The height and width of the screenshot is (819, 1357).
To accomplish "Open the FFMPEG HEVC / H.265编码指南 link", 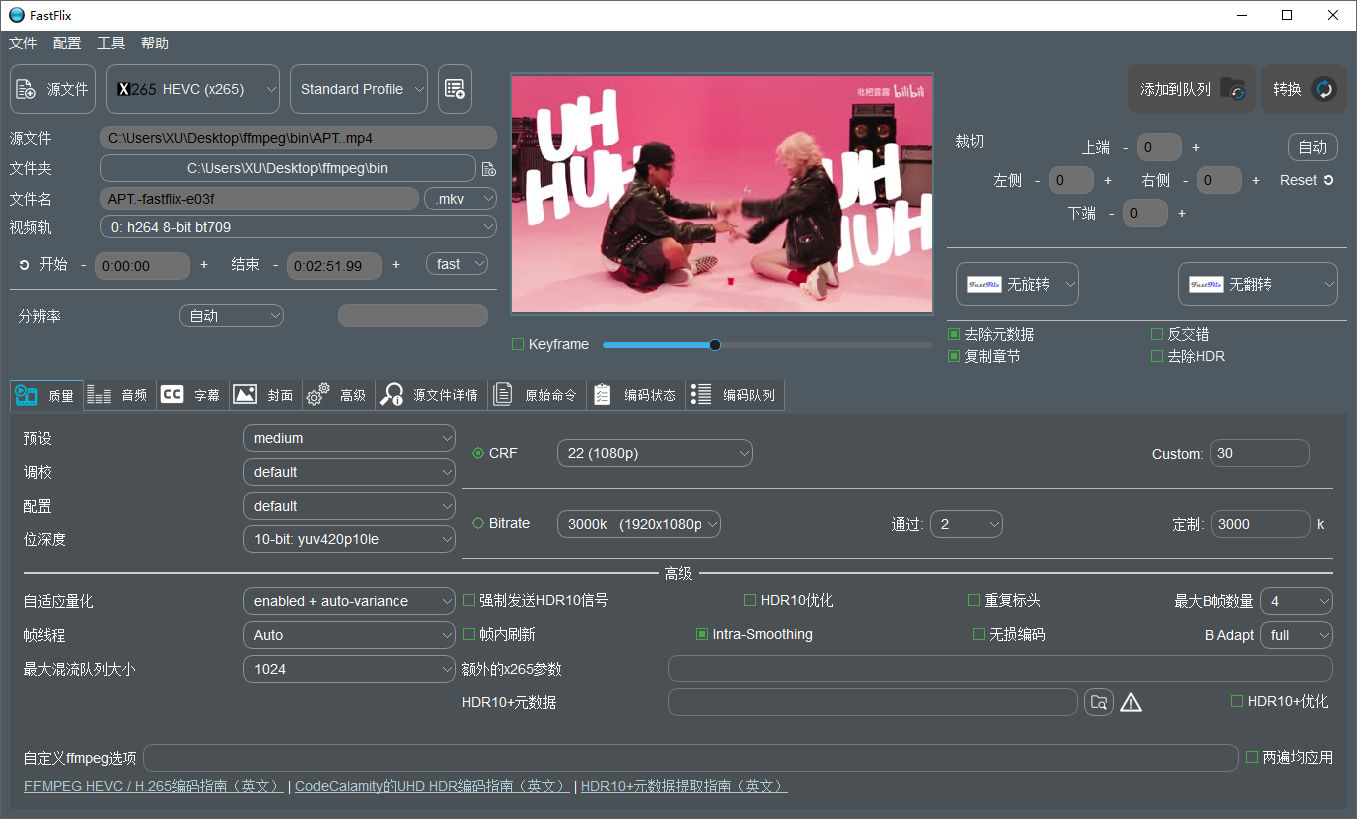I will (x=151, y=786).
